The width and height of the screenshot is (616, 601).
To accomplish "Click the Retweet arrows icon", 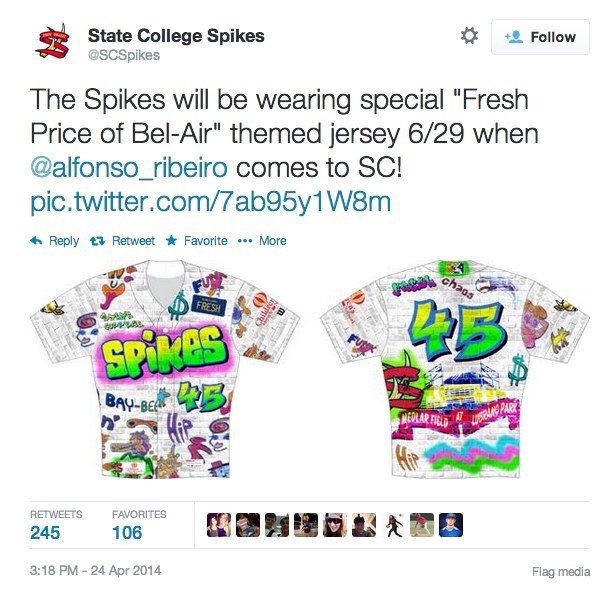I will tap(97, 241).
